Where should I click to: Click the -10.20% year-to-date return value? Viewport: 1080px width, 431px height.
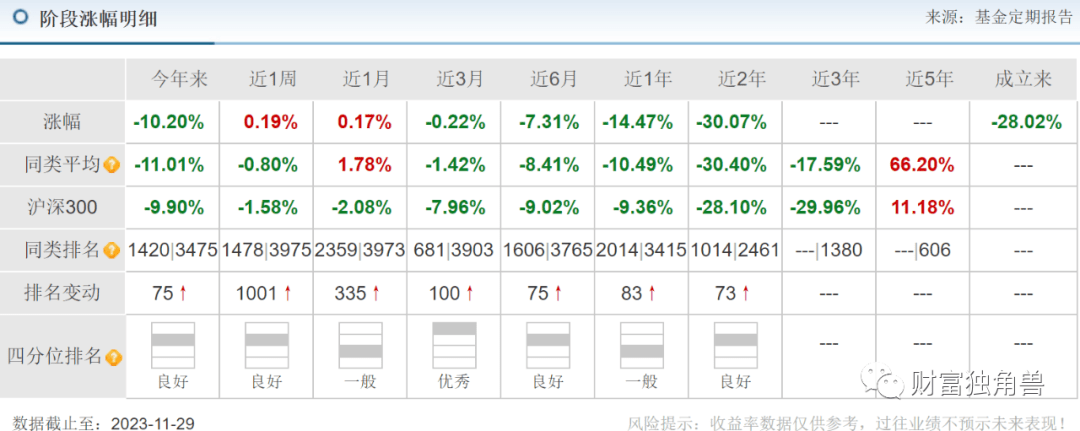169,123
